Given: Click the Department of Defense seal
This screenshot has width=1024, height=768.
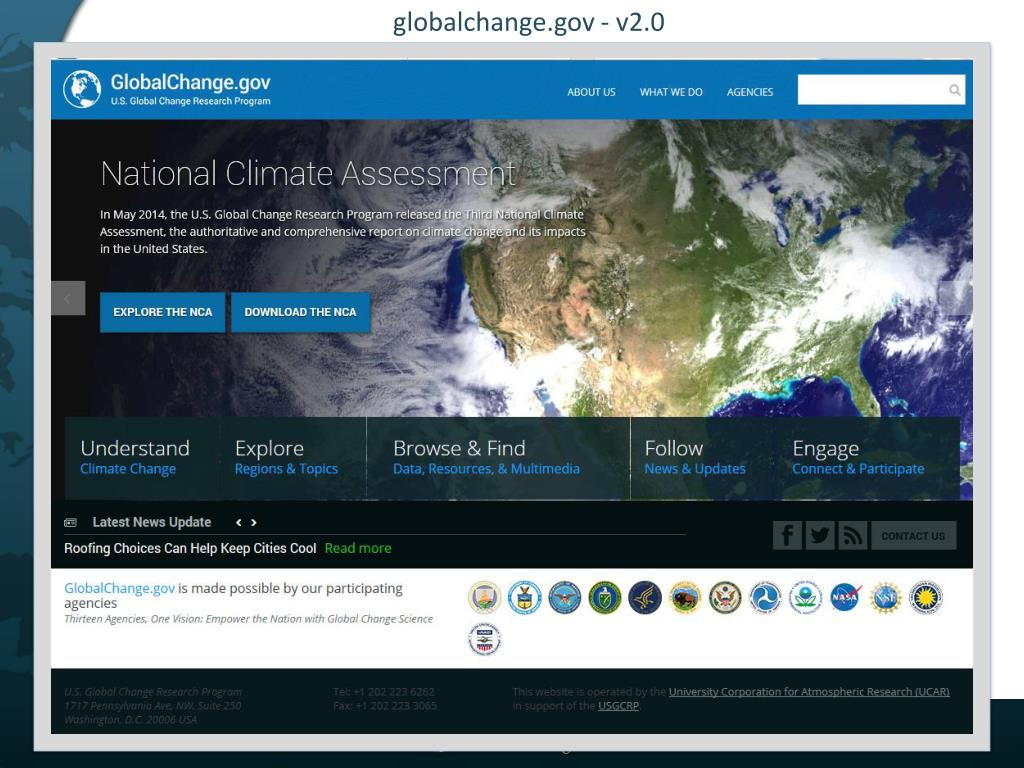Looking at the screenshot, I should tap(564, 598).
